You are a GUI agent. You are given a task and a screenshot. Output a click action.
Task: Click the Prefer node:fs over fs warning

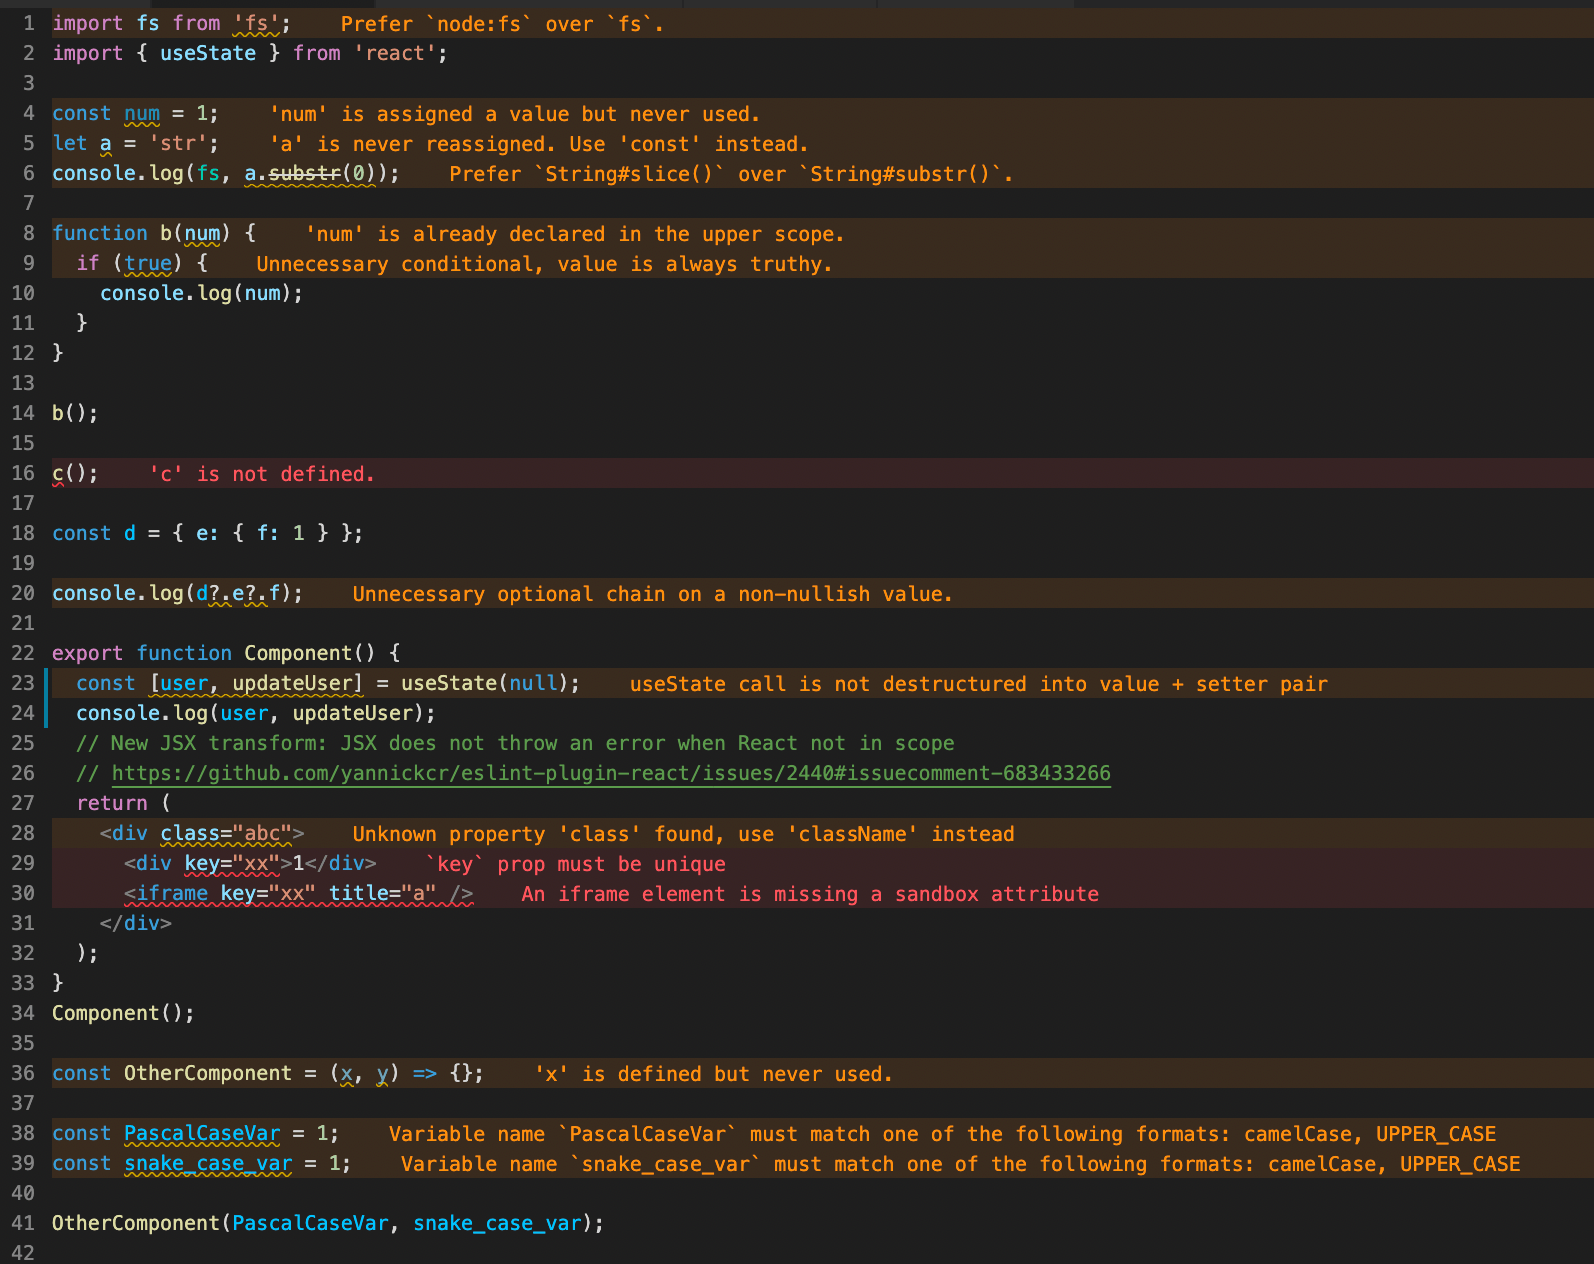click(502, 24)
